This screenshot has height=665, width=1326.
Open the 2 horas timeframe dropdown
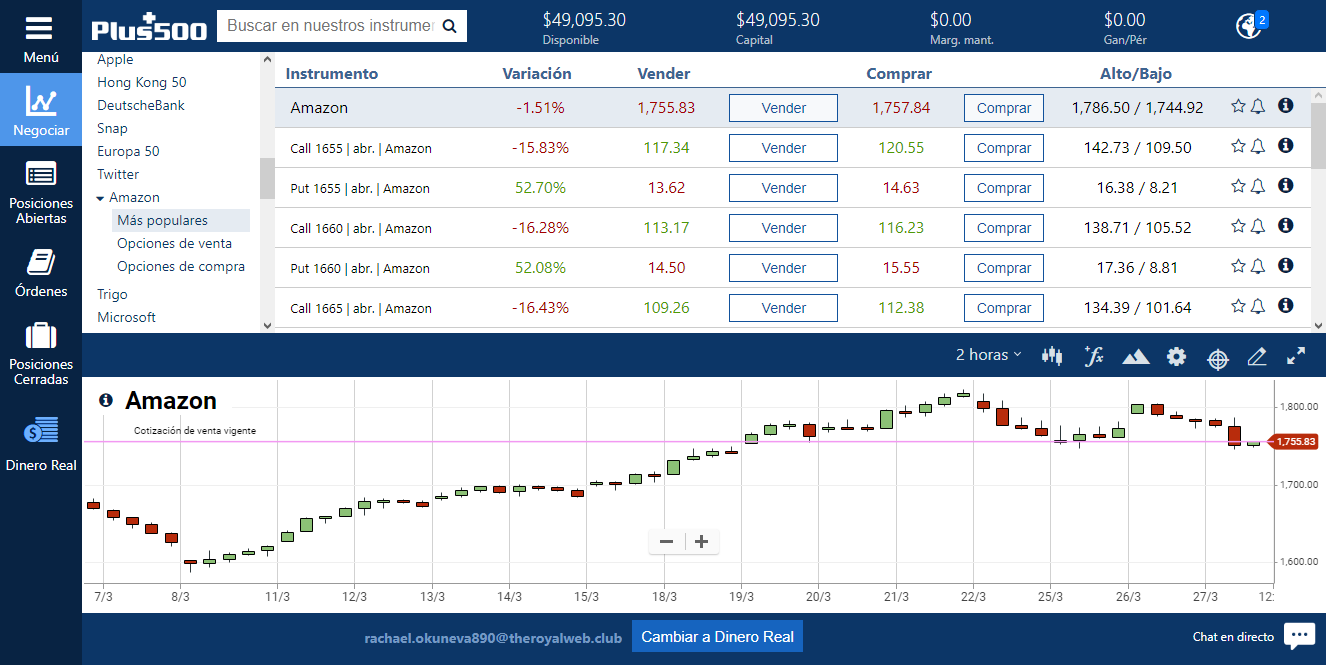tap(989, 355)
